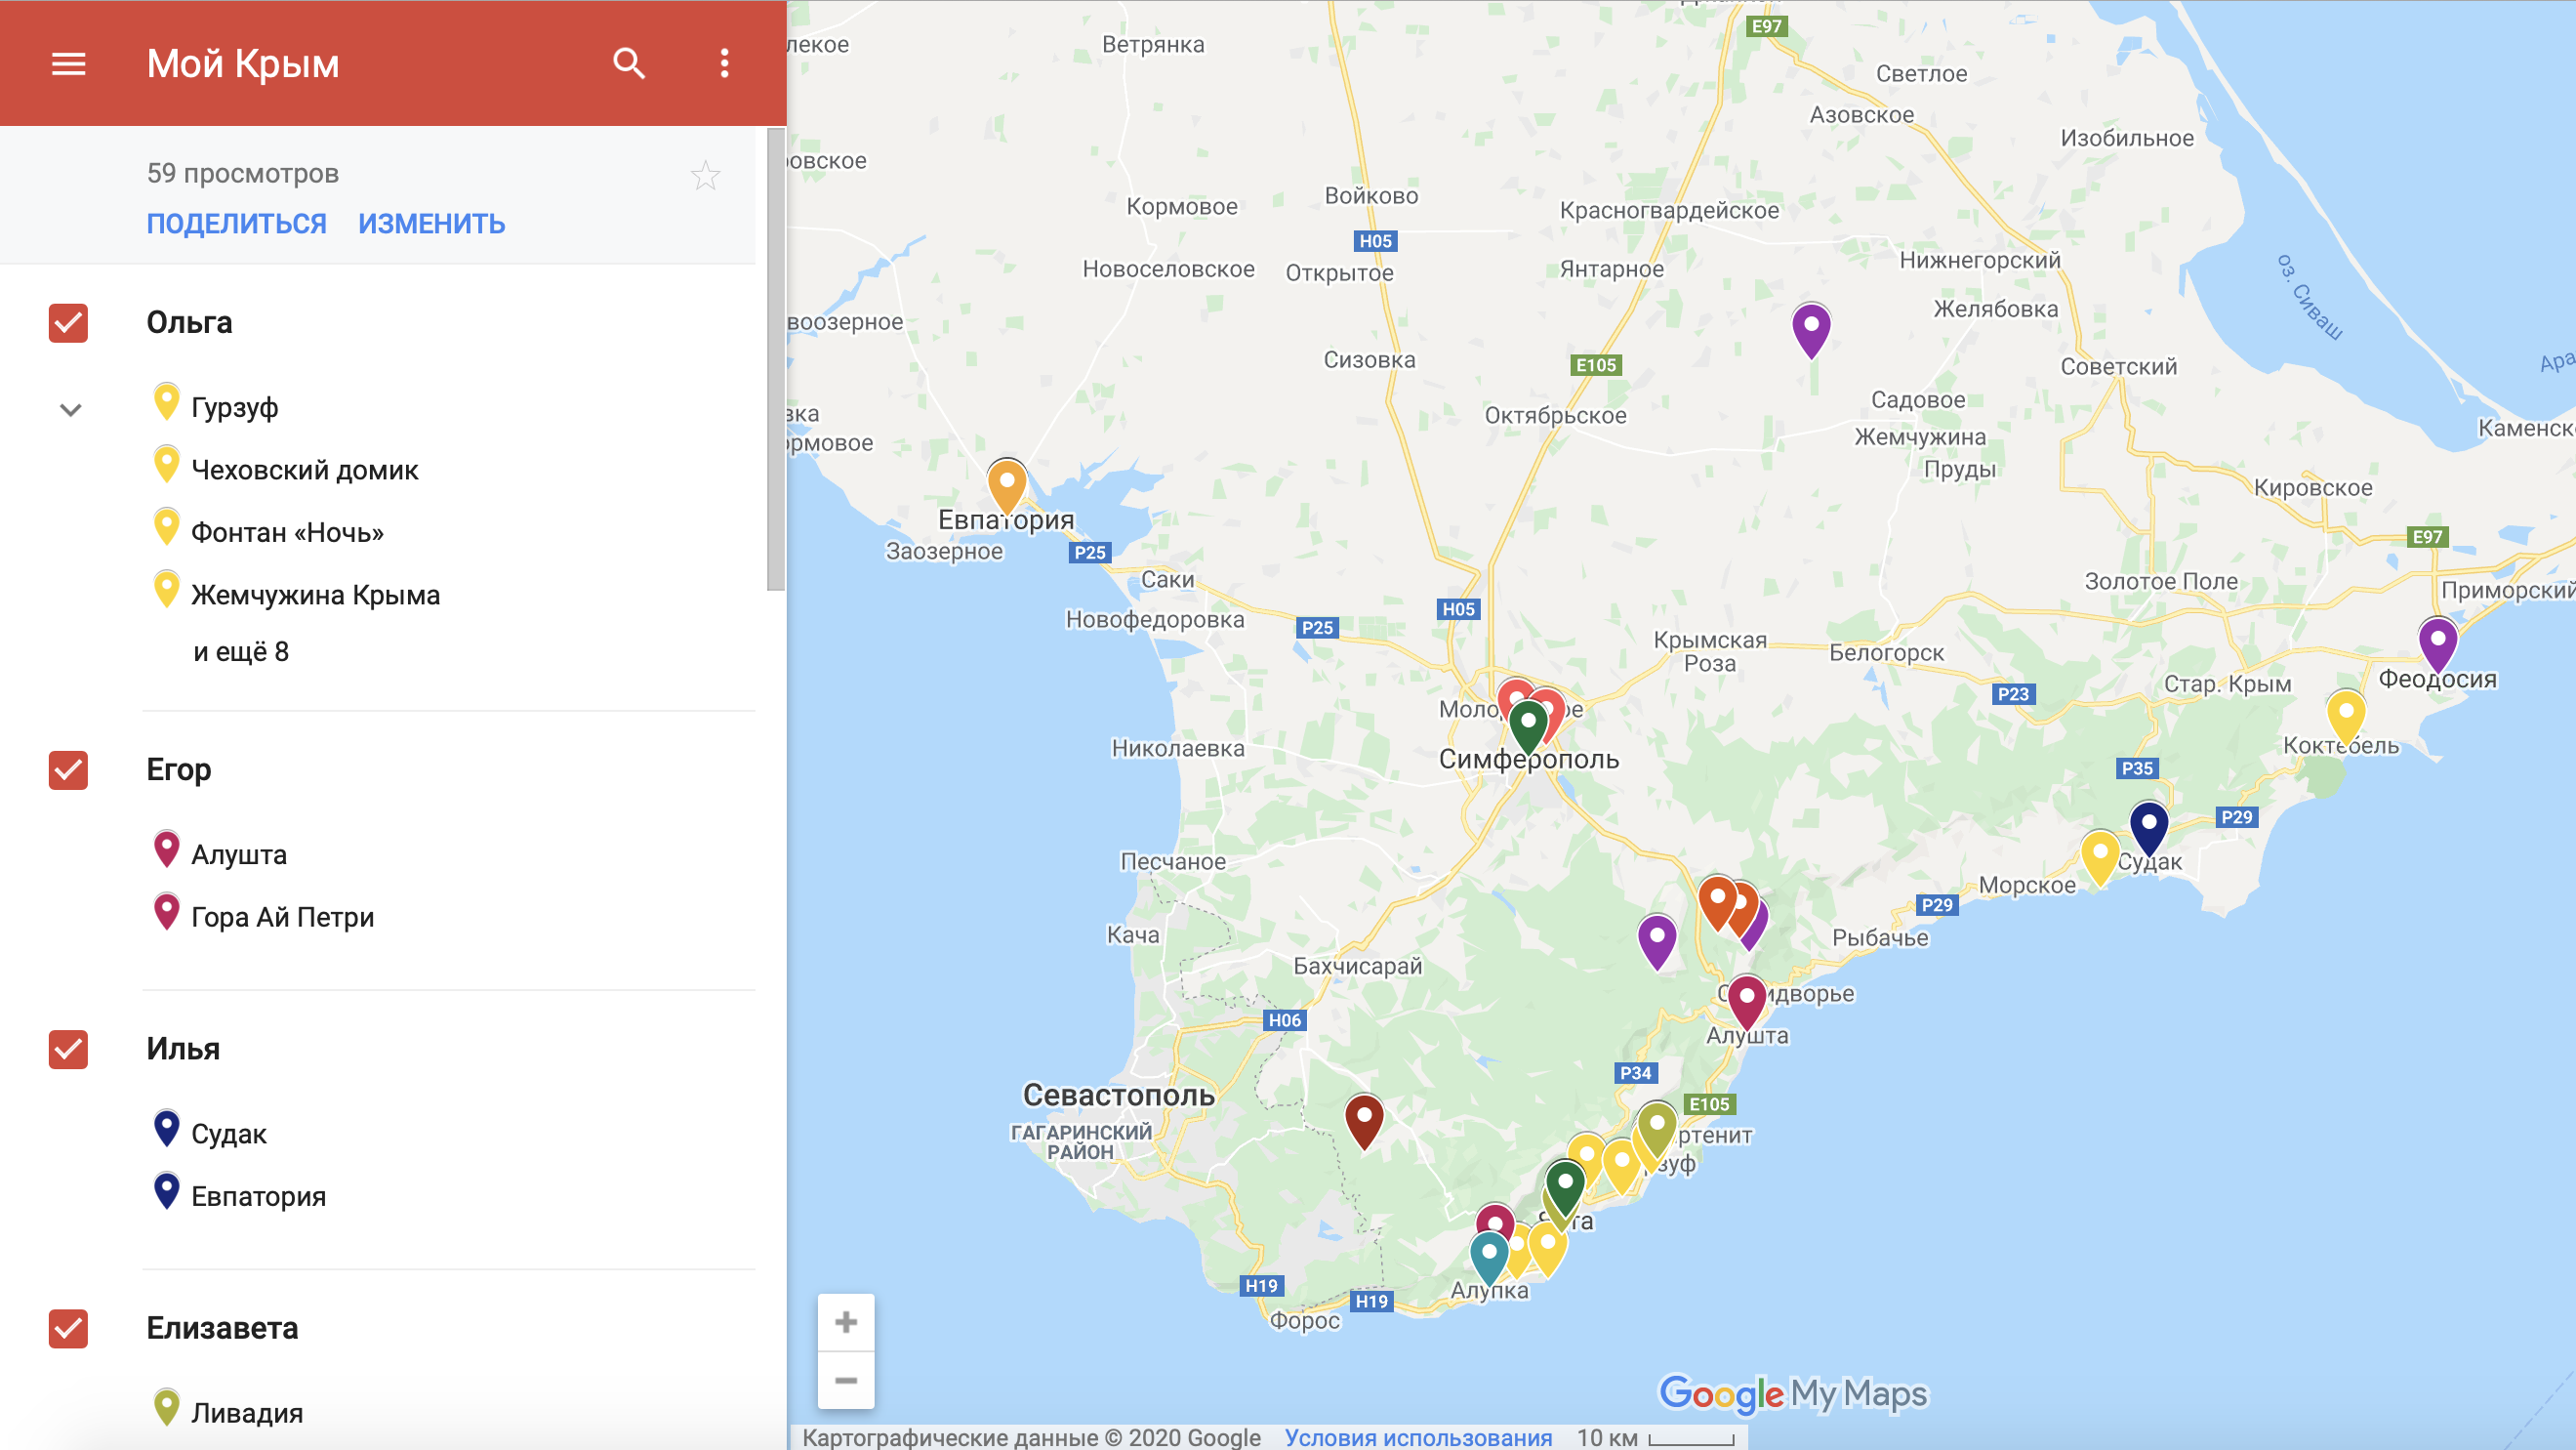
Task: Click purple marker at Феодосия
Action: pyautogui.click(x=2437, y=642)
